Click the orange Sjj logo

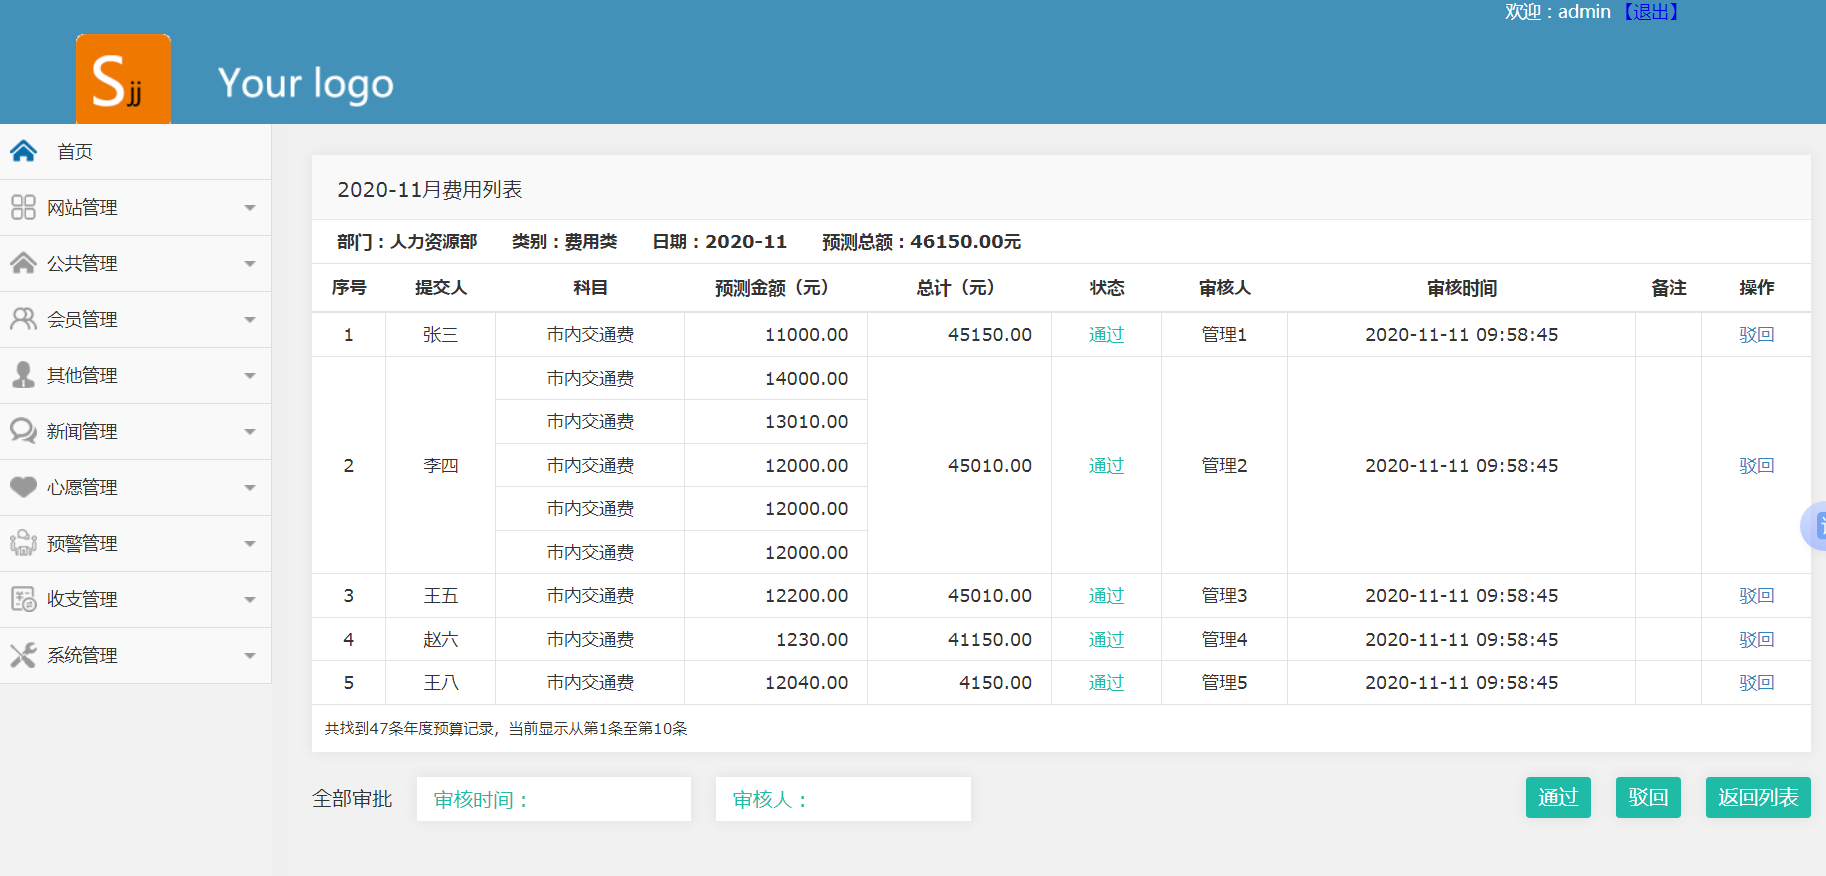coord(123,80)
